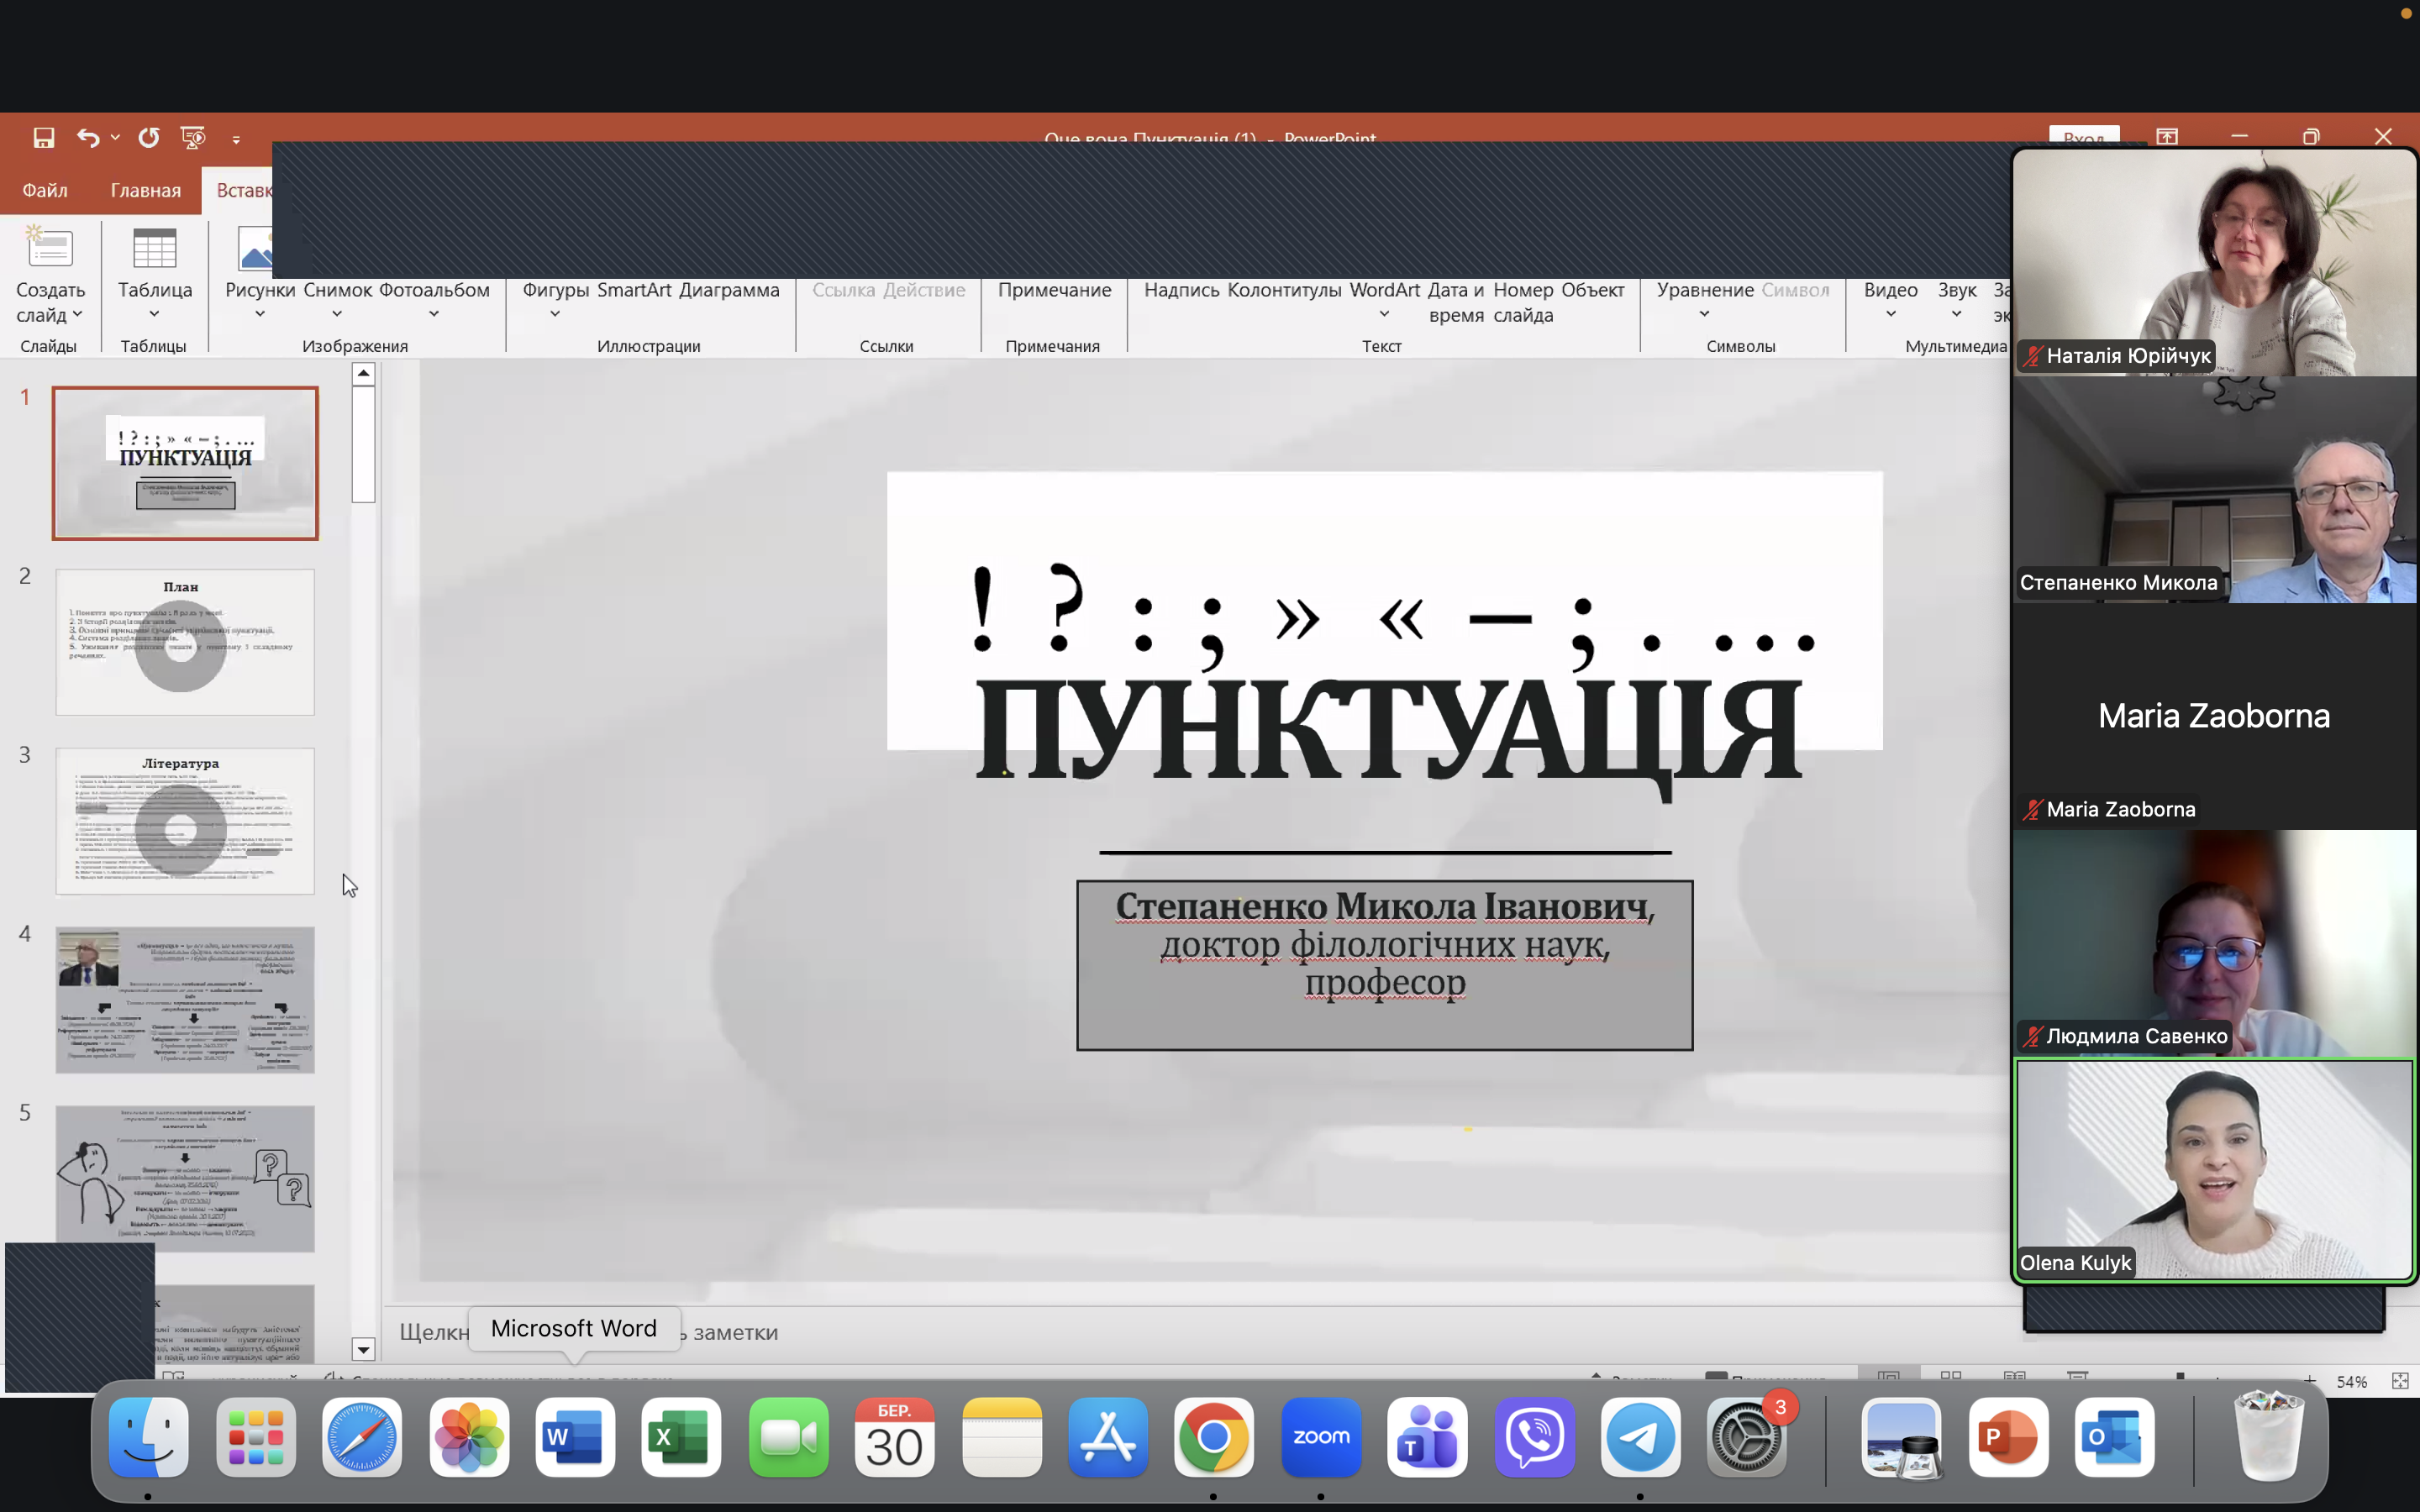Click the Undo arrow icon
Screen dimensions: 2420x1512
[x=88, y=138]
